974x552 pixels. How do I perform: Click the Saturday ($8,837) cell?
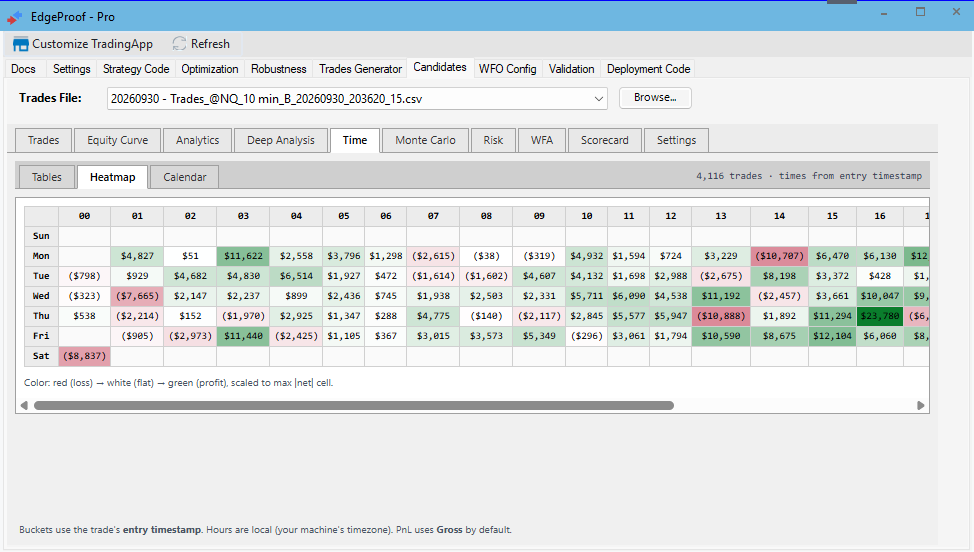point(84,356)
